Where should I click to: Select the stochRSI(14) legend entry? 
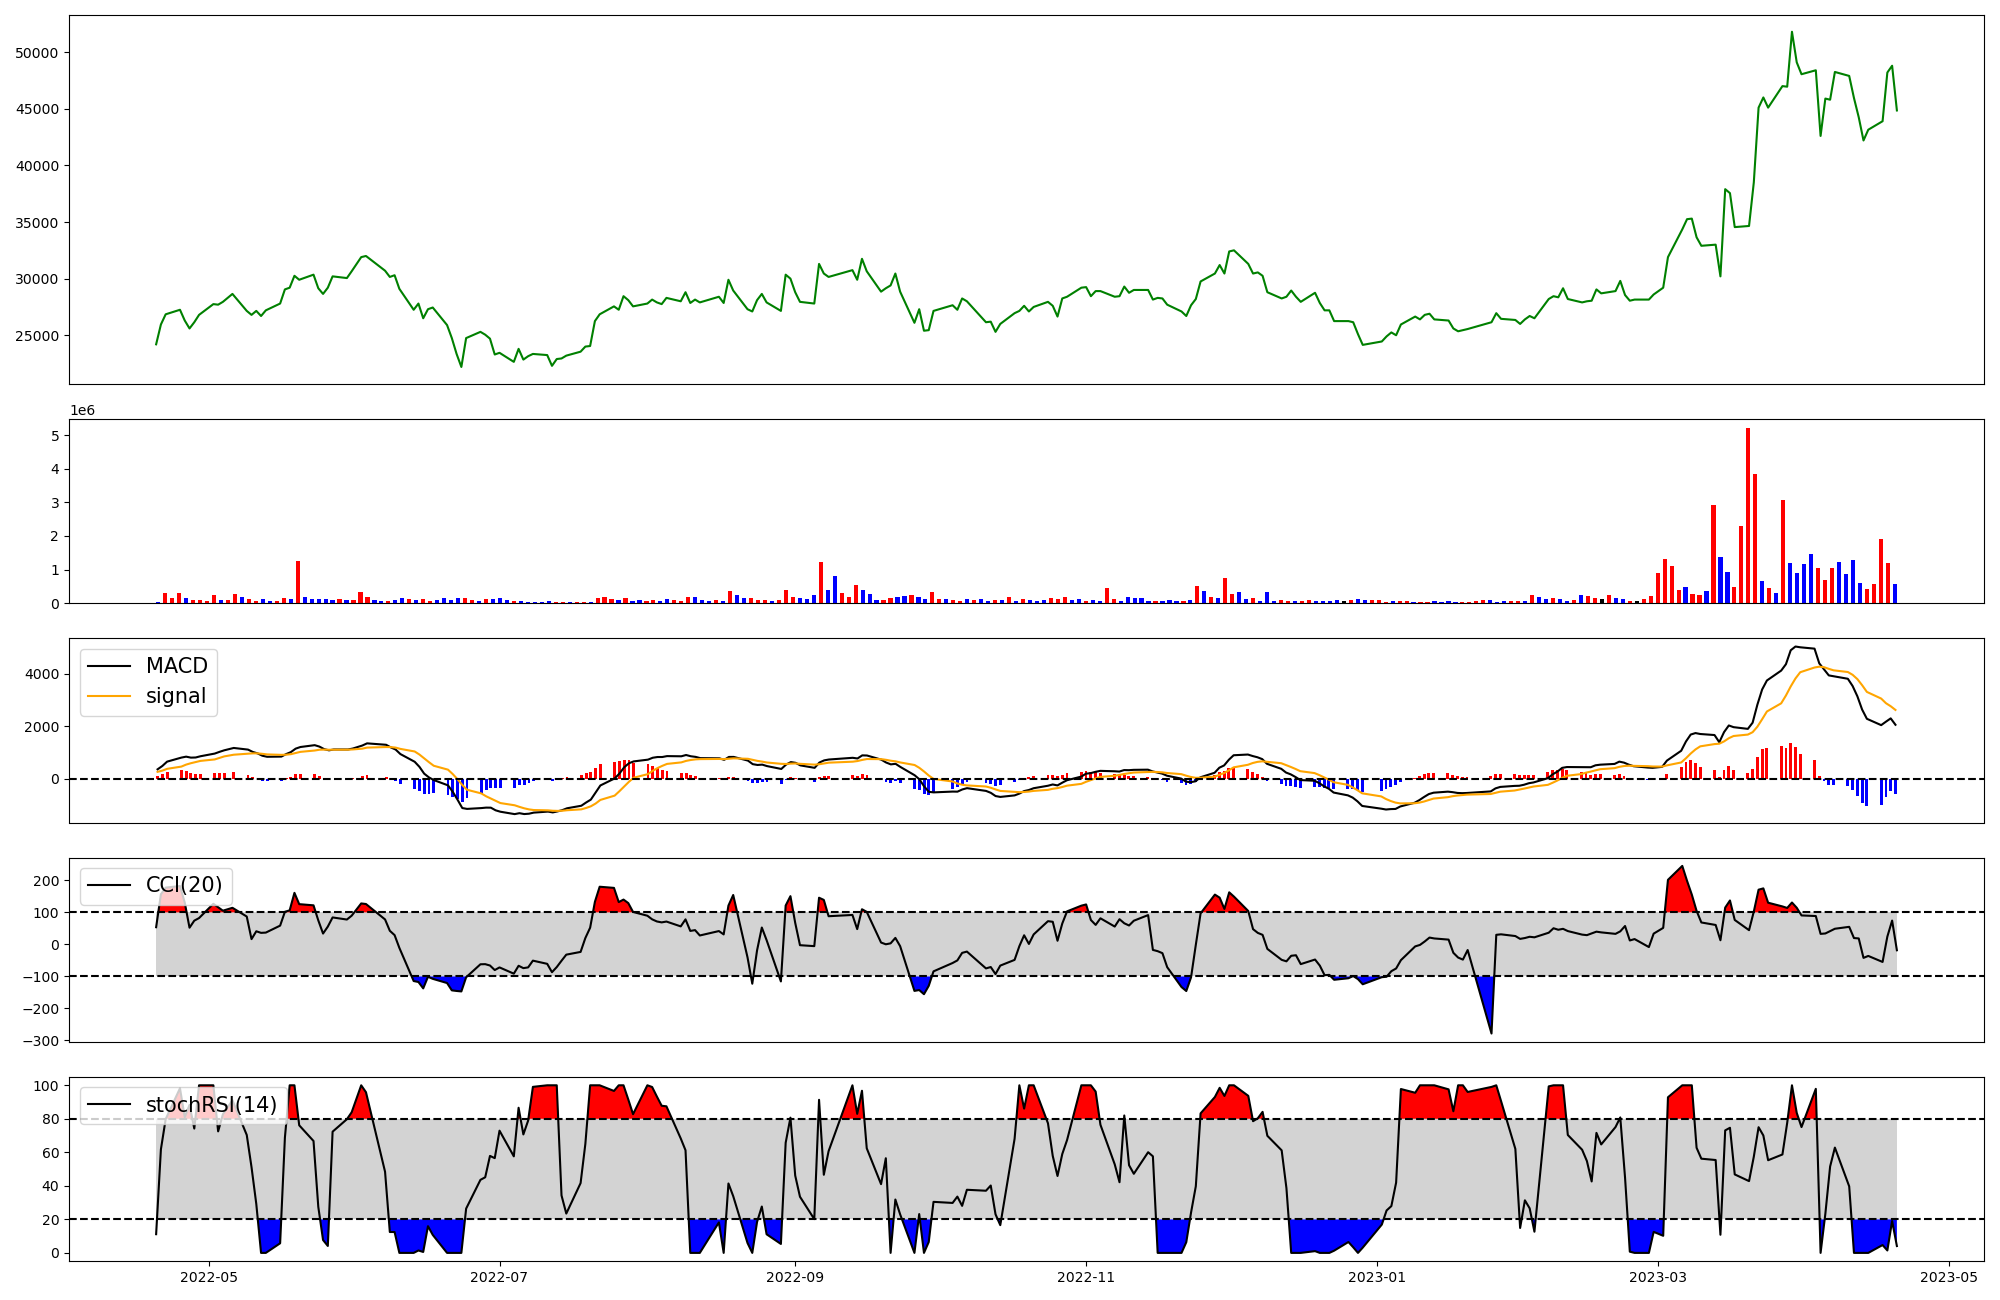[211, 1105]
